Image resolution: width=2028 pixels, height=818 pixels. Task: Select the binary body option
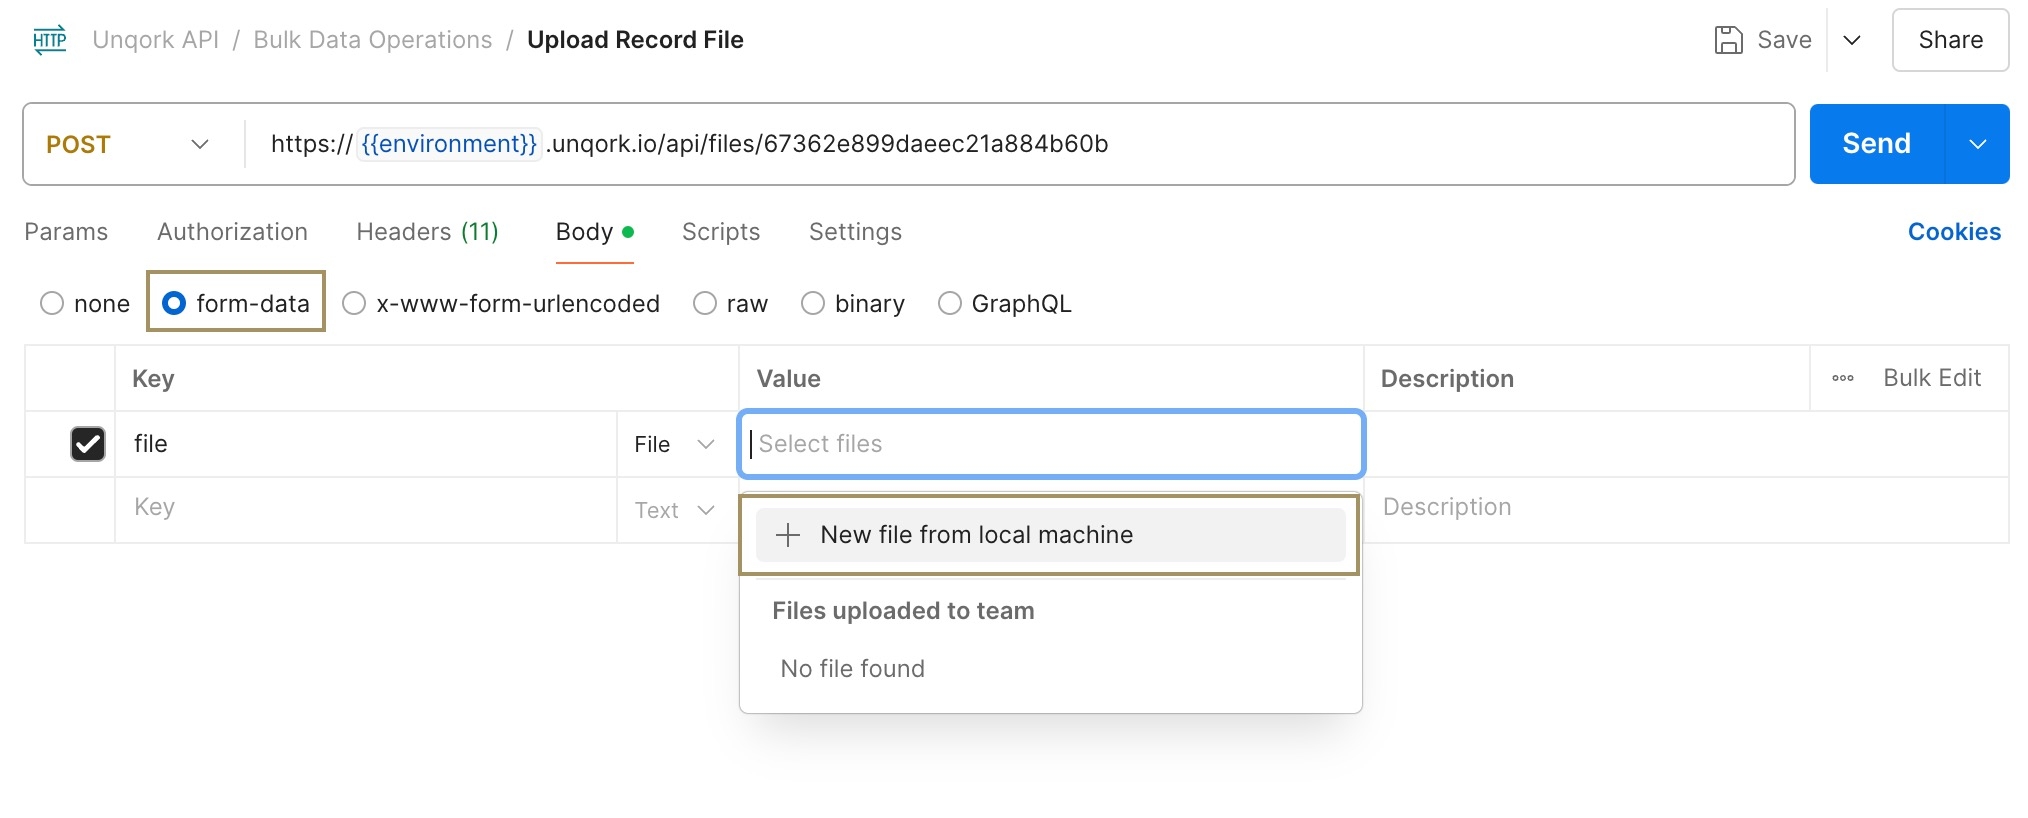[813, 303]
